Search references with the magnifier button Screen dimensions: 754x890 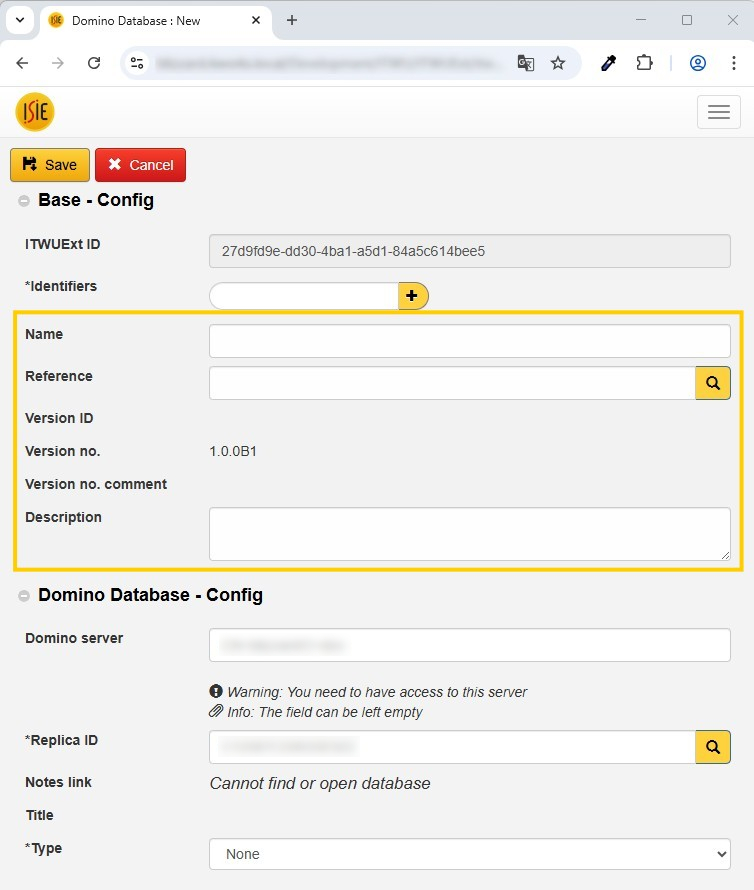pyautogui.click(x=713, y=383)
